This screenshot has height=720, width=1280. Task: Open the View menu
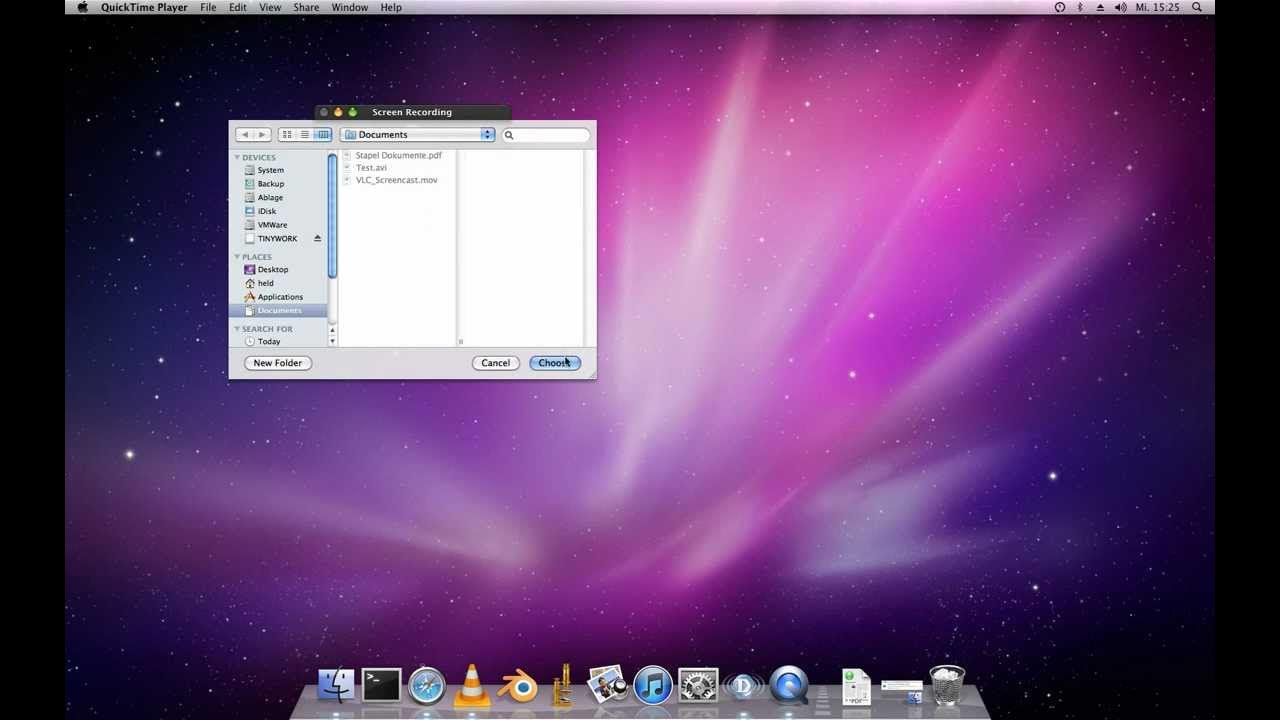tap(270, 7)
